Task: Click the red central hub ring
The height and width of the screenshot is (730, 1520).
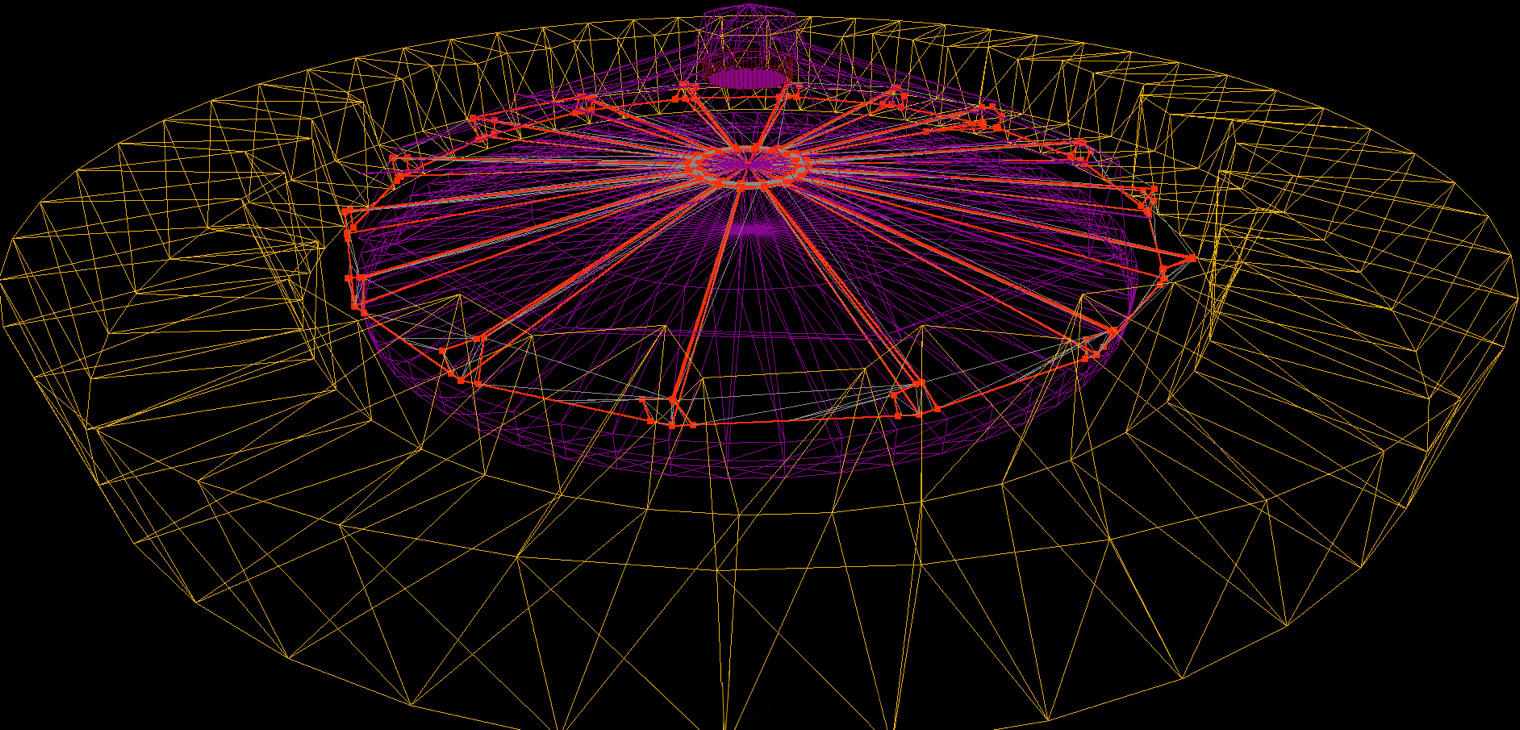Action: (748, 166)
